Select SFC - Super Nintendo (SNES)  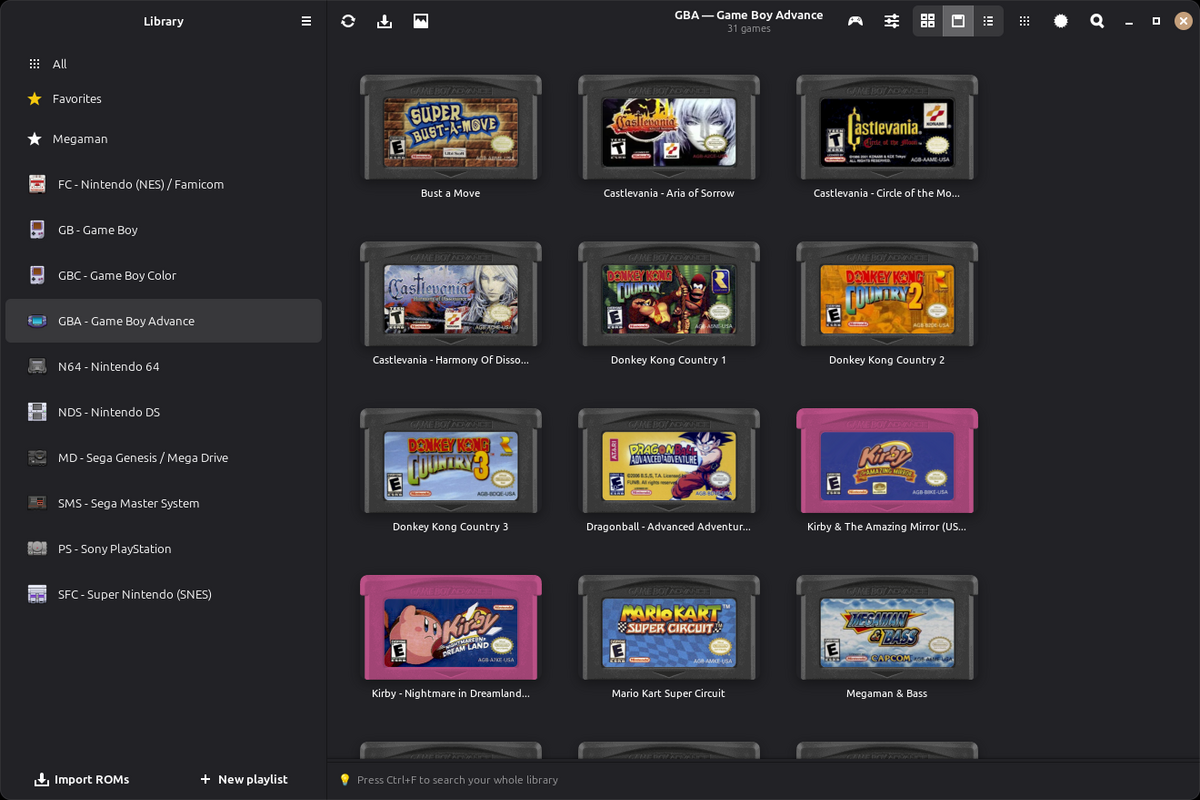point(164,594)
